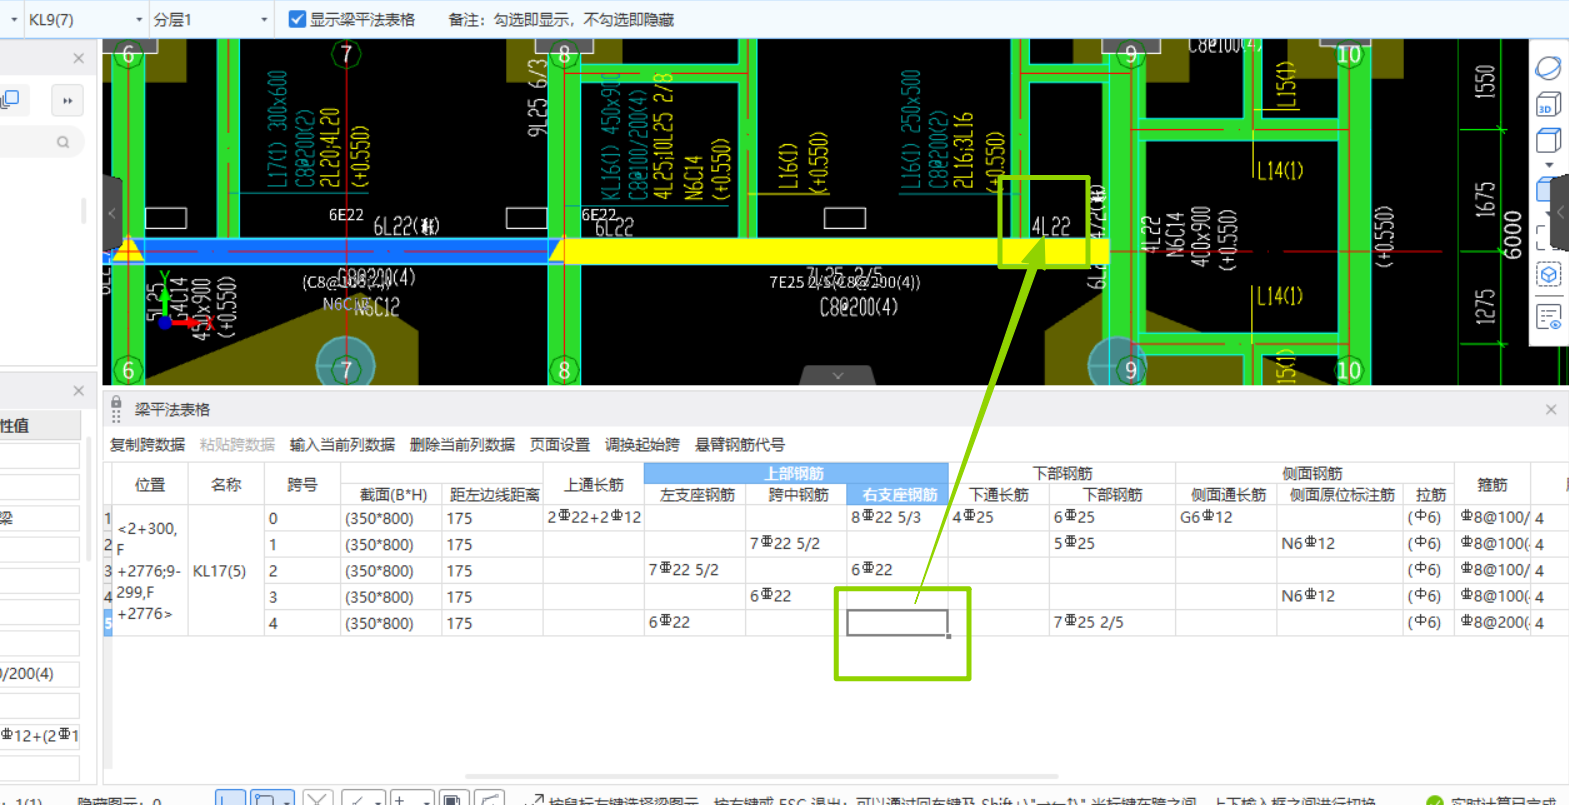Collapse the drawing area using the down chevron tab
The image size is (1569, 805).
click(x=838, y=376)
